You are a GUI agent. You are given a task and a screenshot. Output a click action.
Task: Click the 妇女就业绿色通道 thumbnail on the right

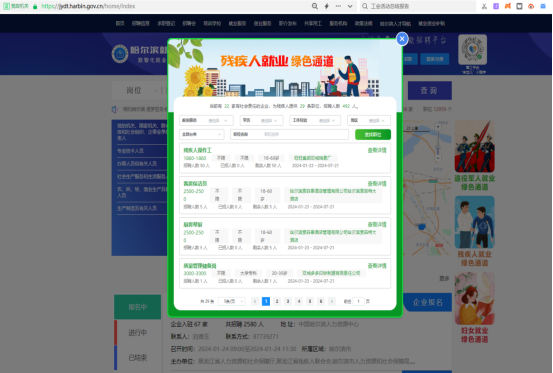tap(474, 308)
